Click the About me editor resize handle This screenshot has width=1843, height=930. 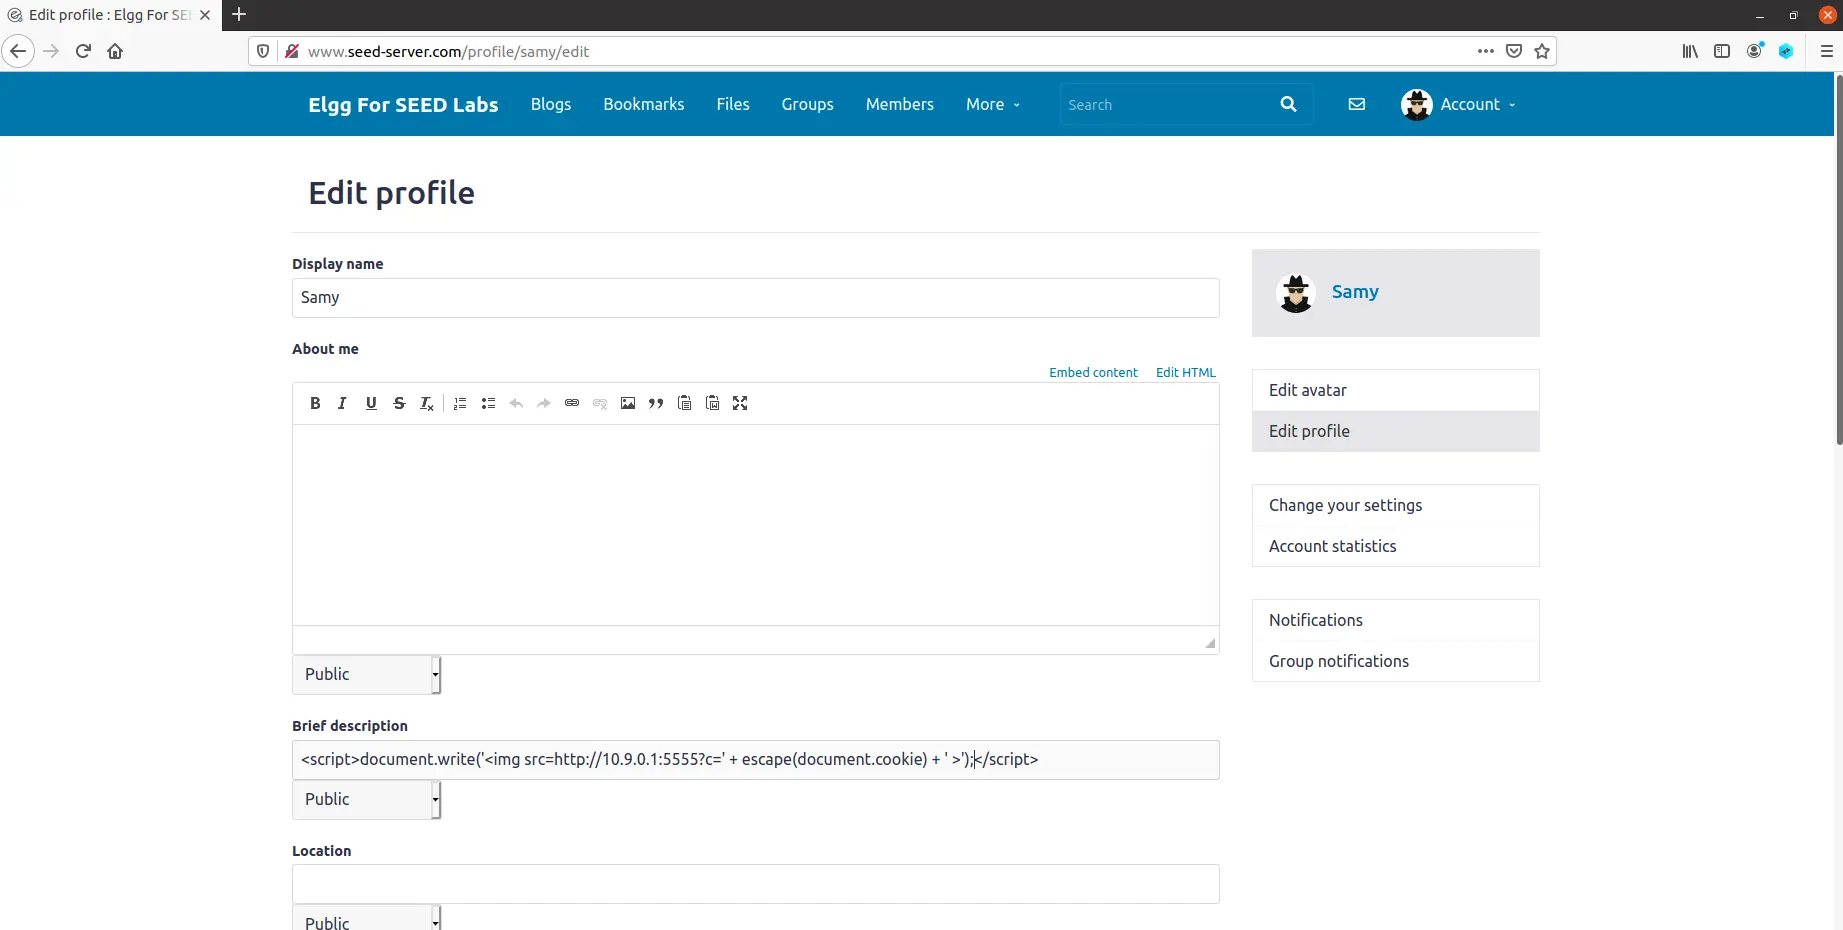point(1210,643)
